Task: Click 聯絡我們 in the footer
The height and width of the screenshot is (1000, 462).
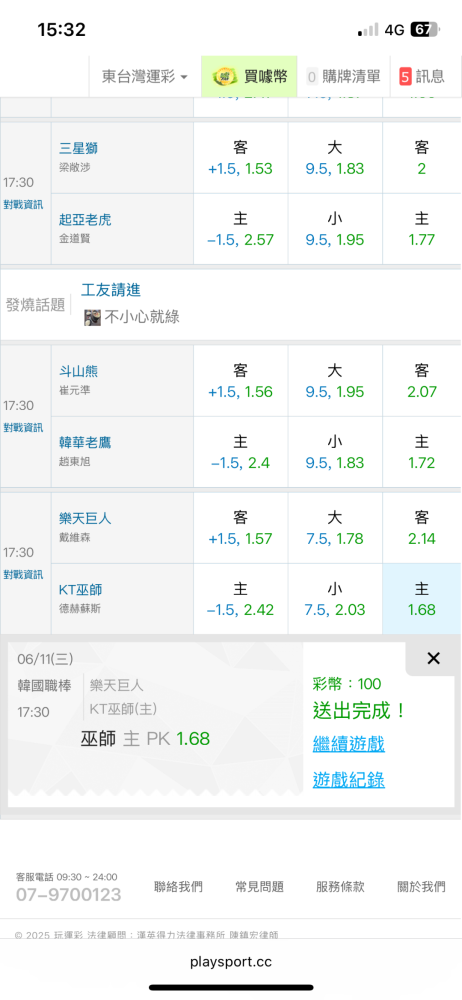Action: [179, 886]
